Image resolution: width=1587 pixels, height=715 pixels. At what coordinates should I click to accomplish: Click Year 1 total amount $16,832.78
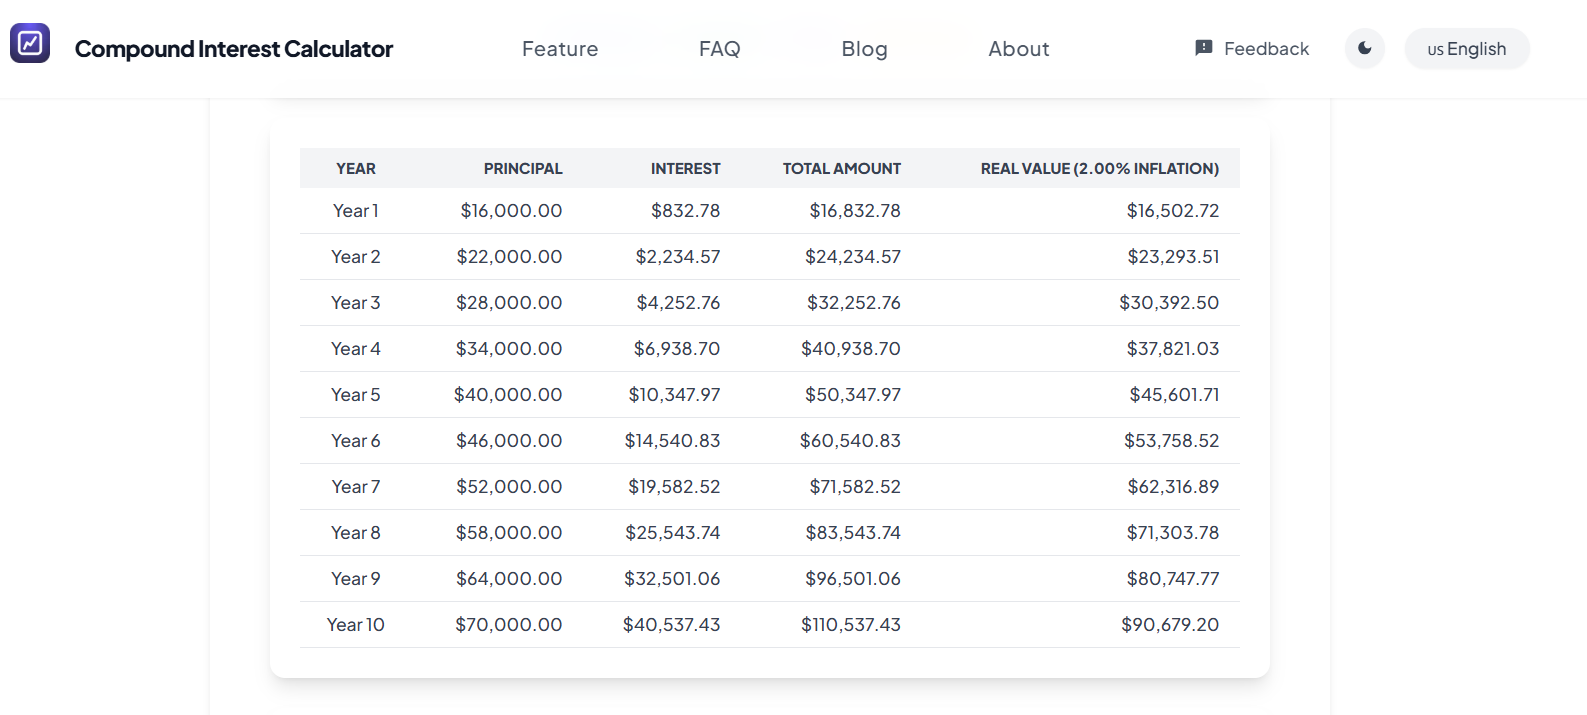coord(854,211)
